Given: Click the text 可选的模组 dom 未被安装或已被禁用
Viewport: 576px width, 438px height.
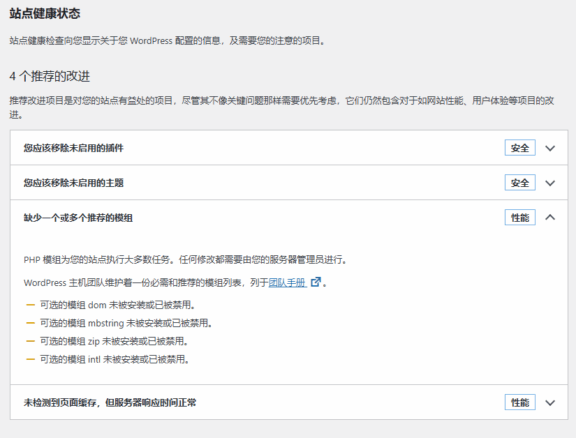Looking at the screenshot, I should click(x=117, y=305).
